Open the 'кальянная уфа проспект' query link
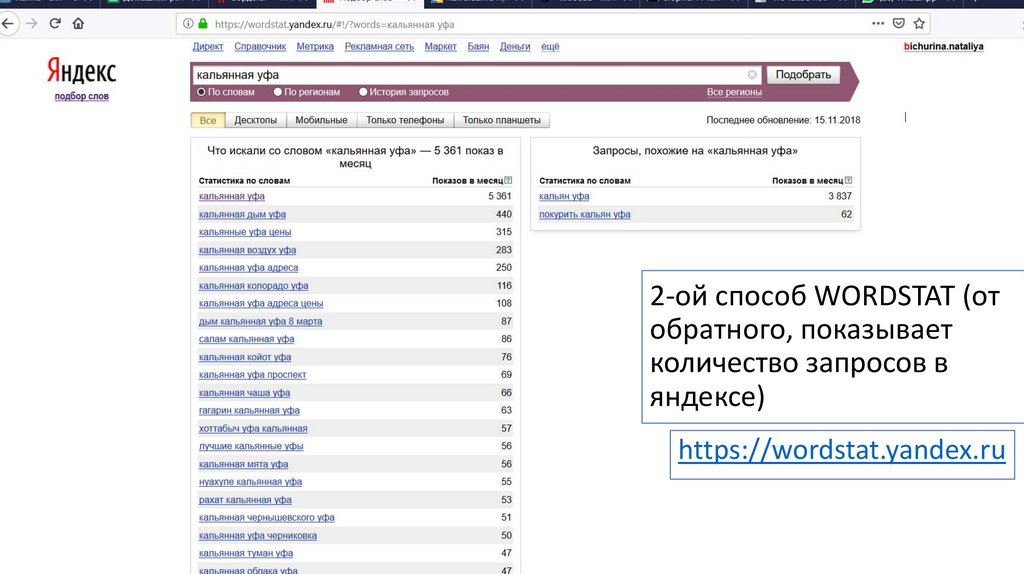Image resolution: width=1024 pixels, height=574 pixels. (252, 375)
